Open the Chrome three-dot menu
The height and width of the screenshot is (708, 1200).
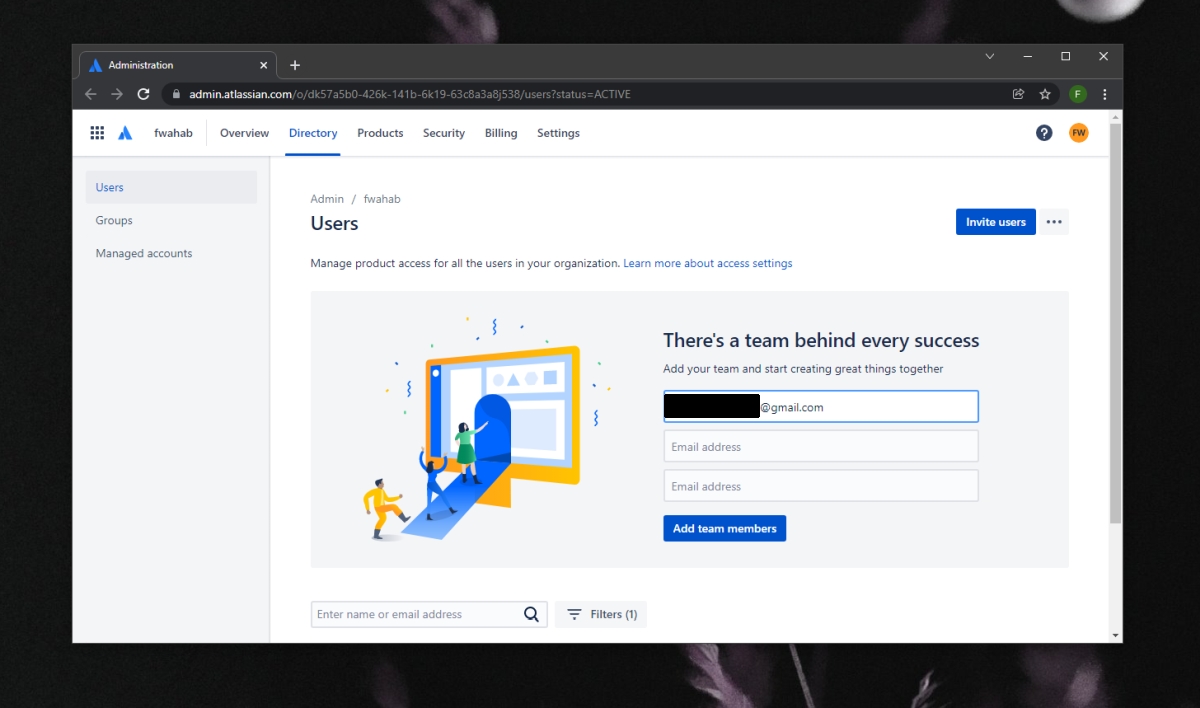[x=1105, y=94]
